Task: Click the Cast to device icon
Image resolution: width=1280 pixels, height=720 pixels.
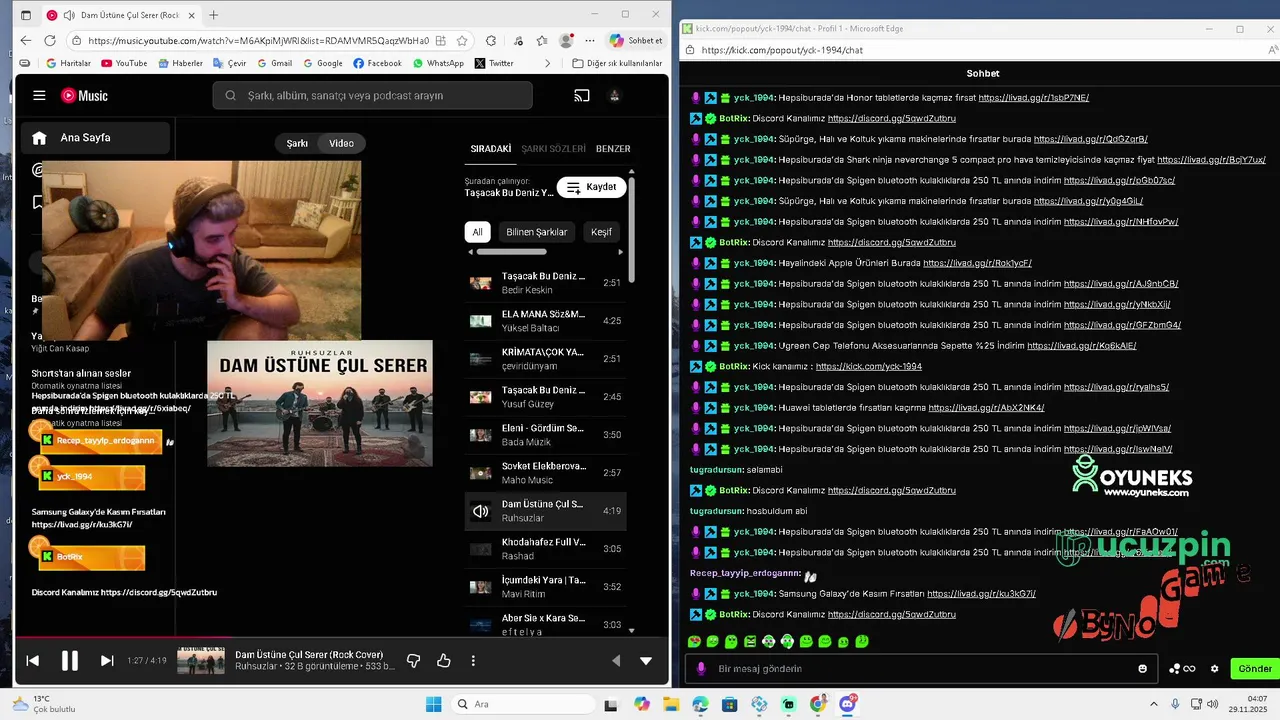Action: (582, 96)
